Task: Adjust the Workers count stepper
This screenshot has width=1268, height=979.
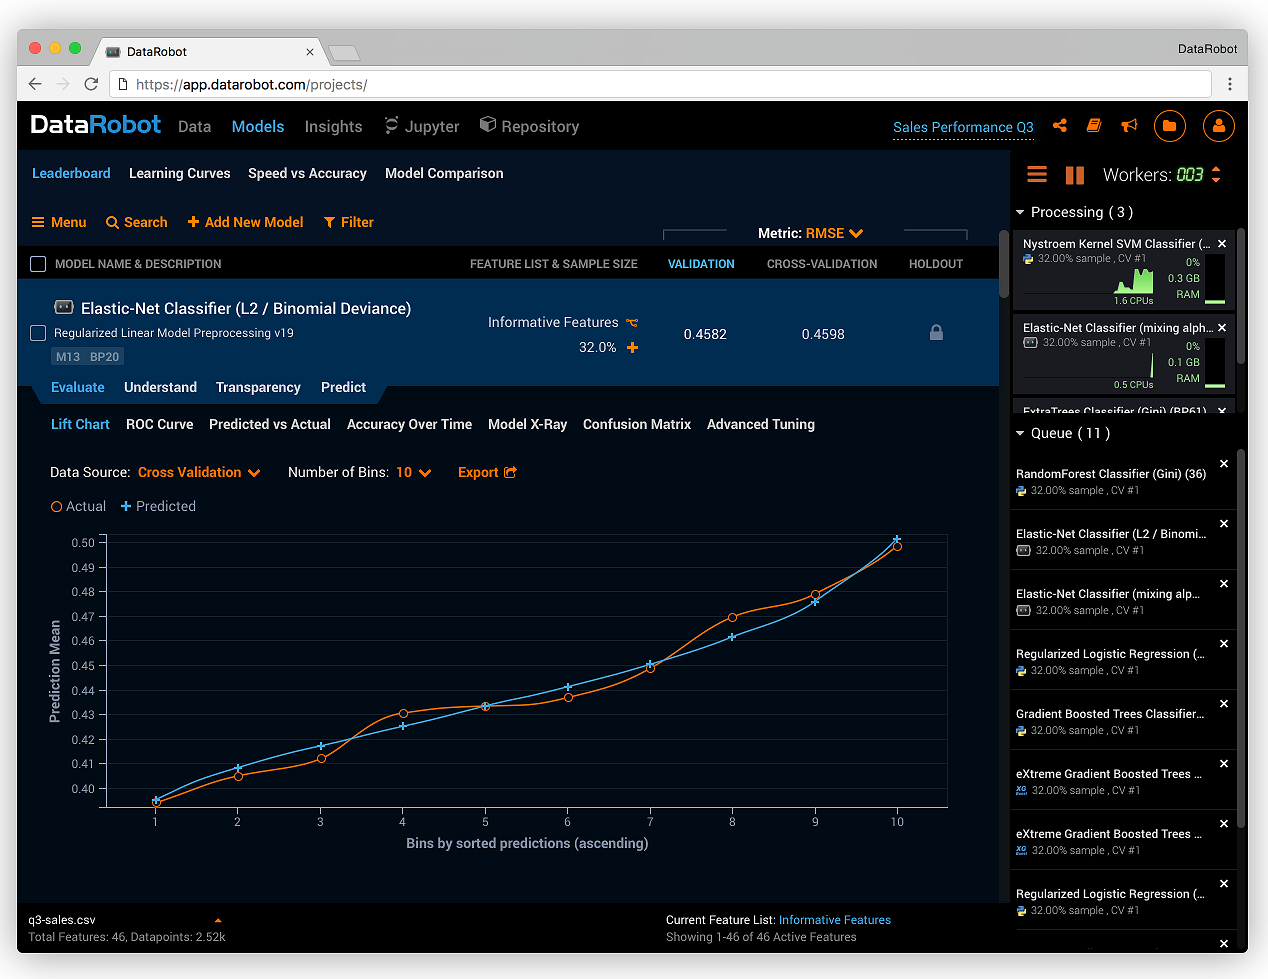Action: (1216, 175)
